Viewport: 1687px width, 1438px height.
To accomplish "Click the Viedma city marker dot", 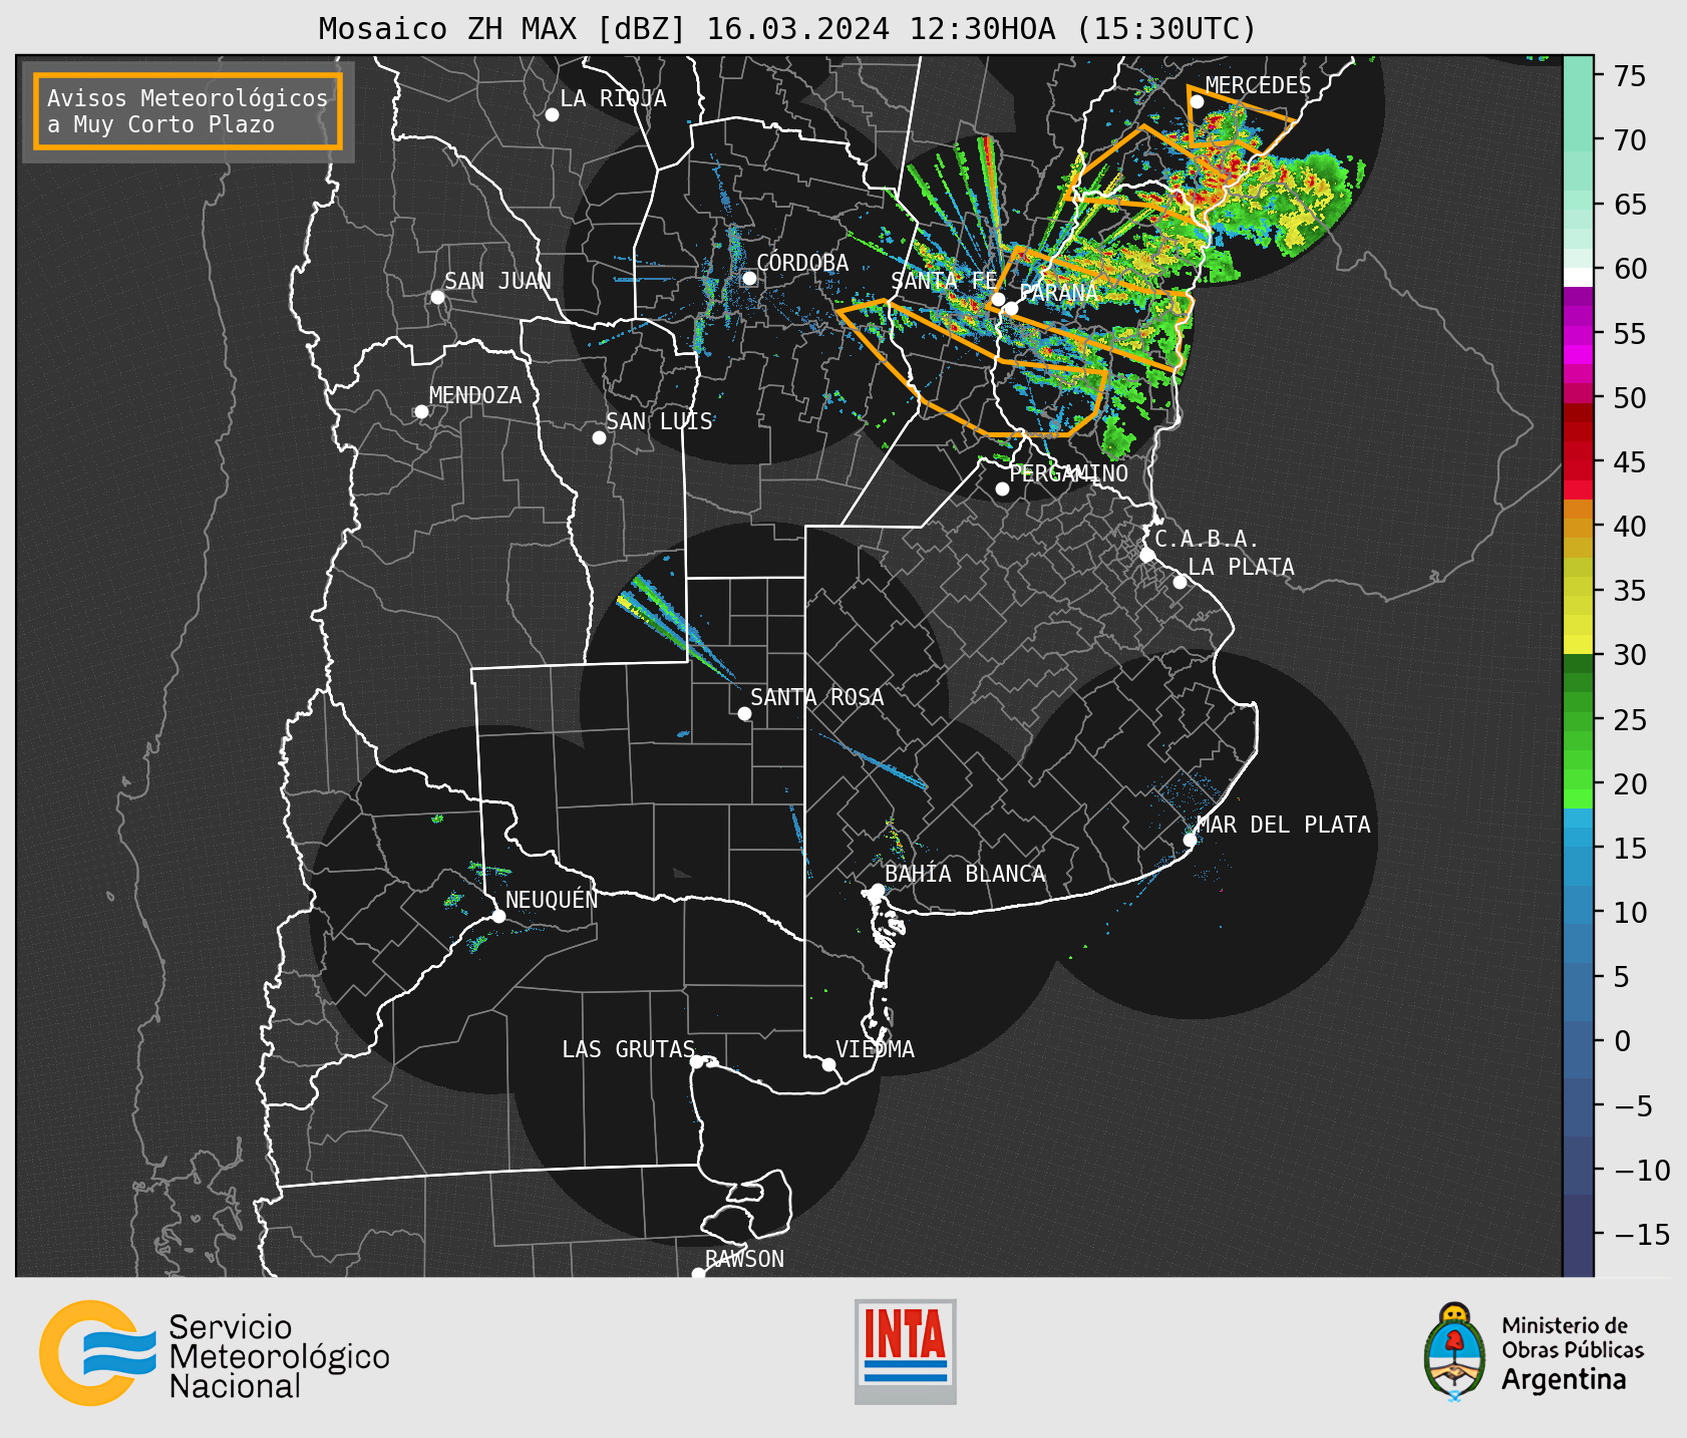I will (829, 1064).
